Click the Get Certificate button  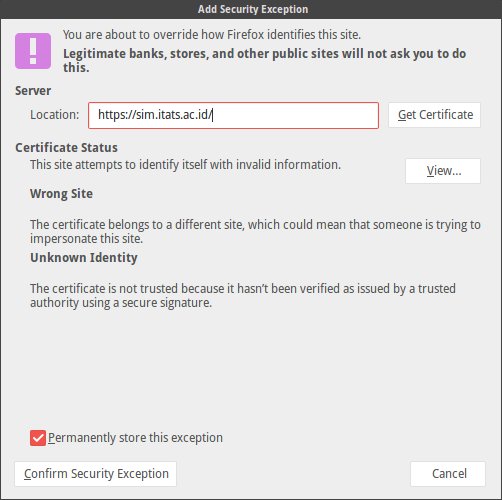(434, 115)
